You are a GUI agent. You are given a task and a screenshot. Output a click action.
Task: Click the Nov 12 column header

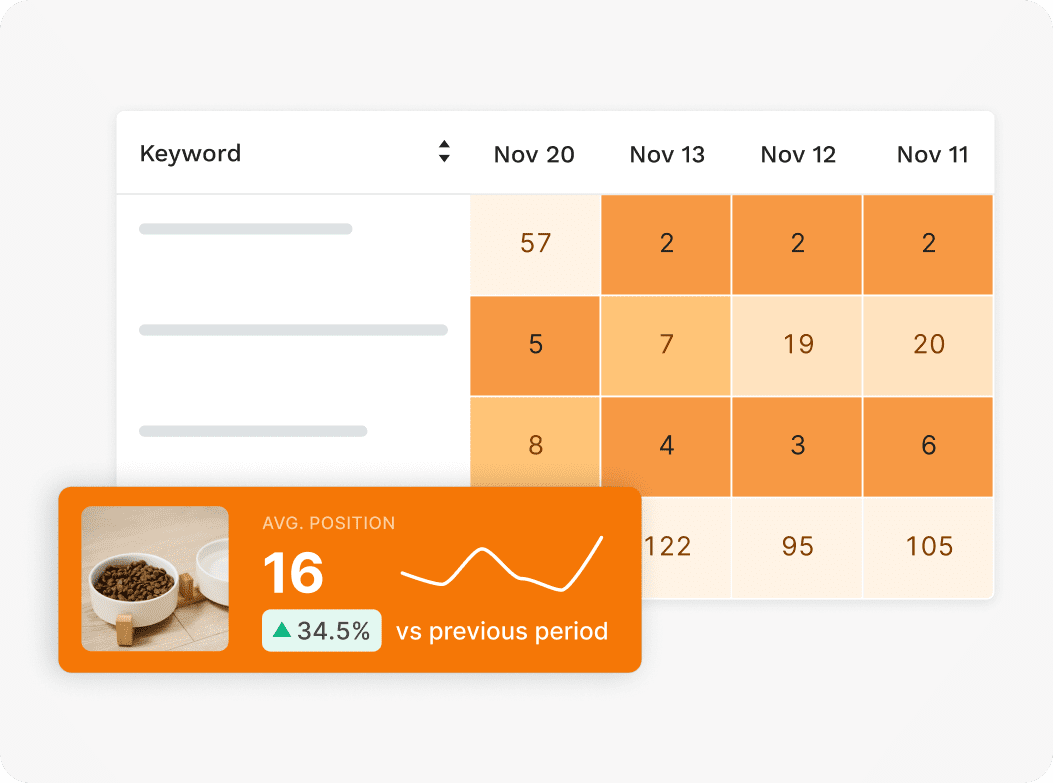[798, 154]
